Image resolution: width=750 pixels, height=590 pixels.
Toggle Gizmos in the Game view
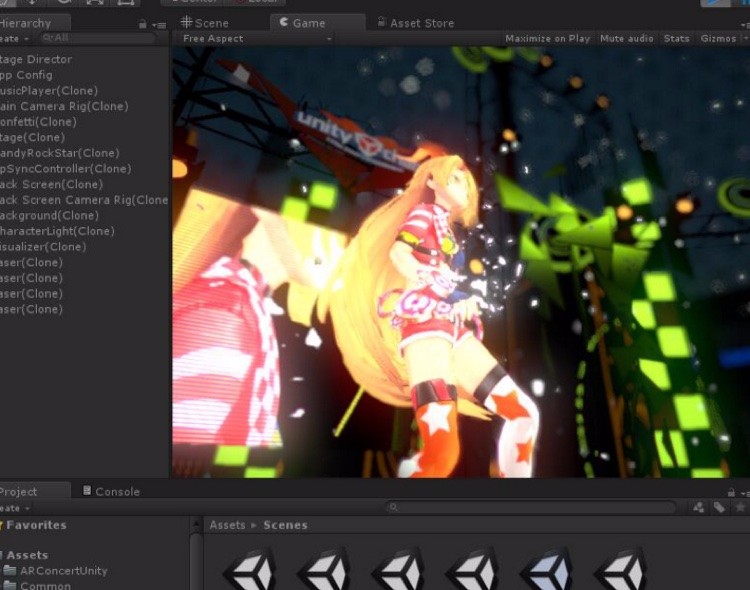point(718,39)
